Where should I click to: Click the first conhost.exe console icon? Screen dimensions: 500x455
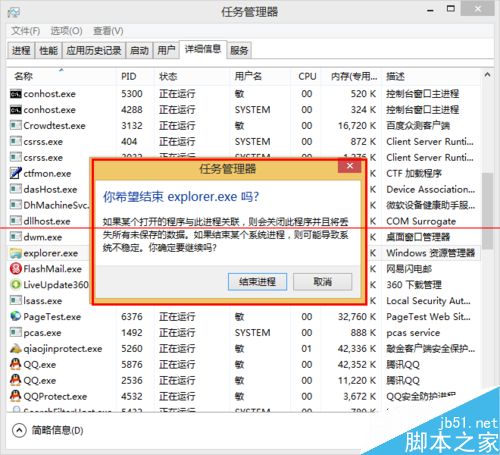coord(16,94)
